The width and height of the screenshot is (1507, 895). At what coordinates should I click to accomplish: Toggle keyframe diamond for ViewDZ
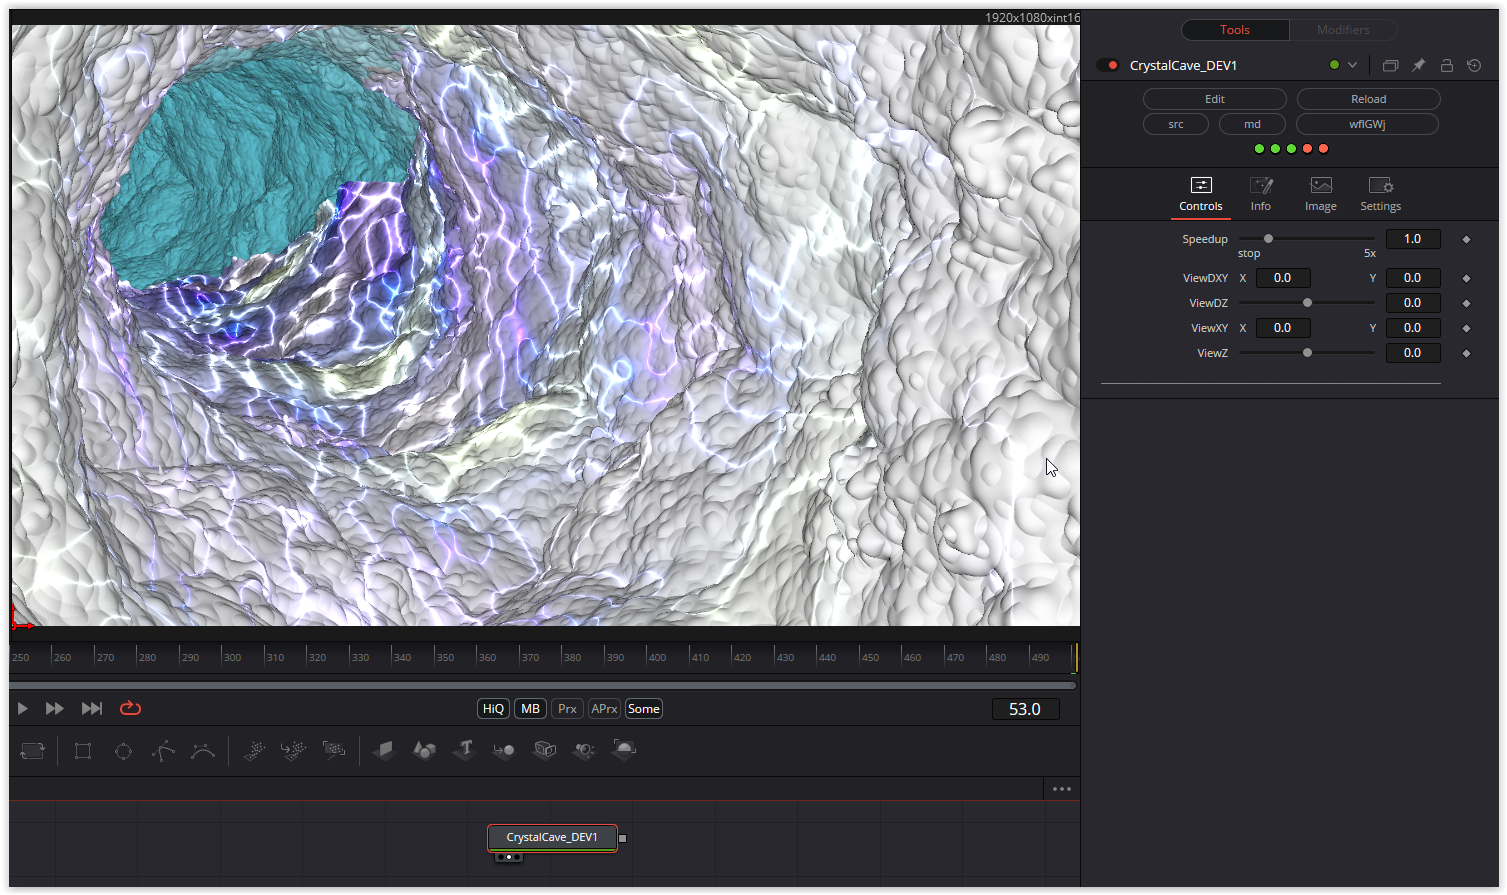(1466, 304)
